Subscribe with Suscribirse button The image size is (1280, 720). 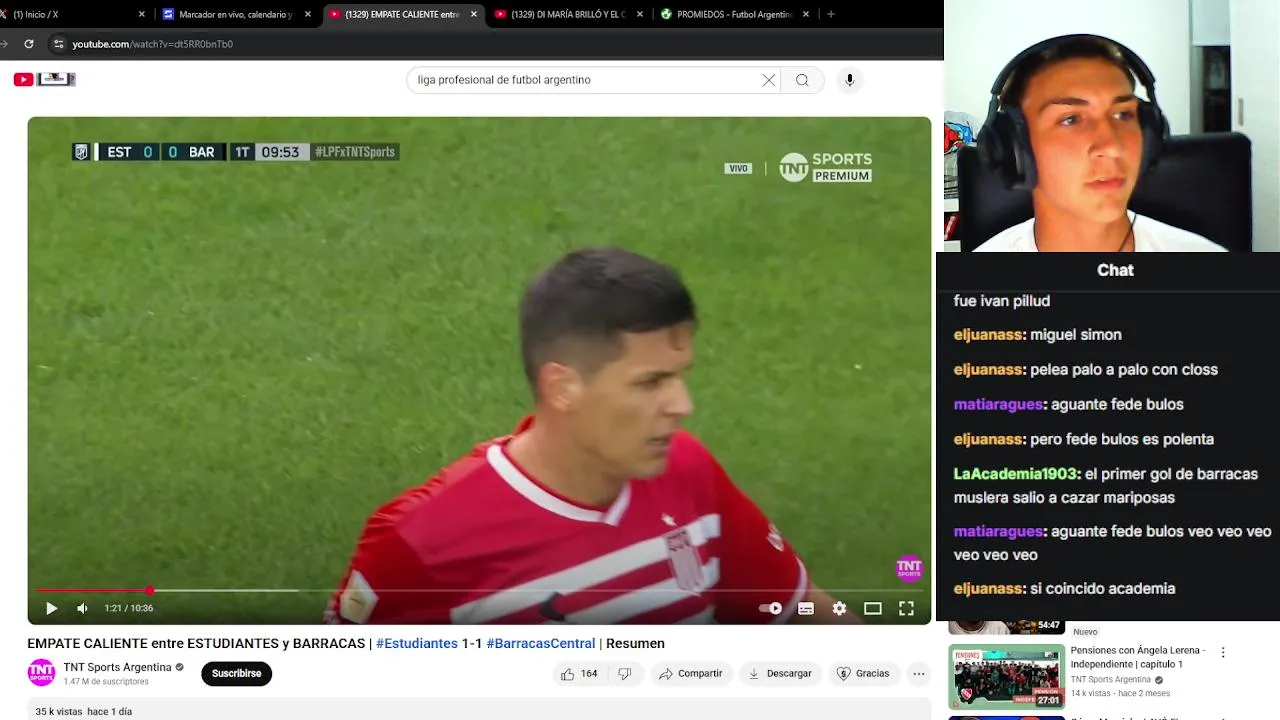click(236, 674)
